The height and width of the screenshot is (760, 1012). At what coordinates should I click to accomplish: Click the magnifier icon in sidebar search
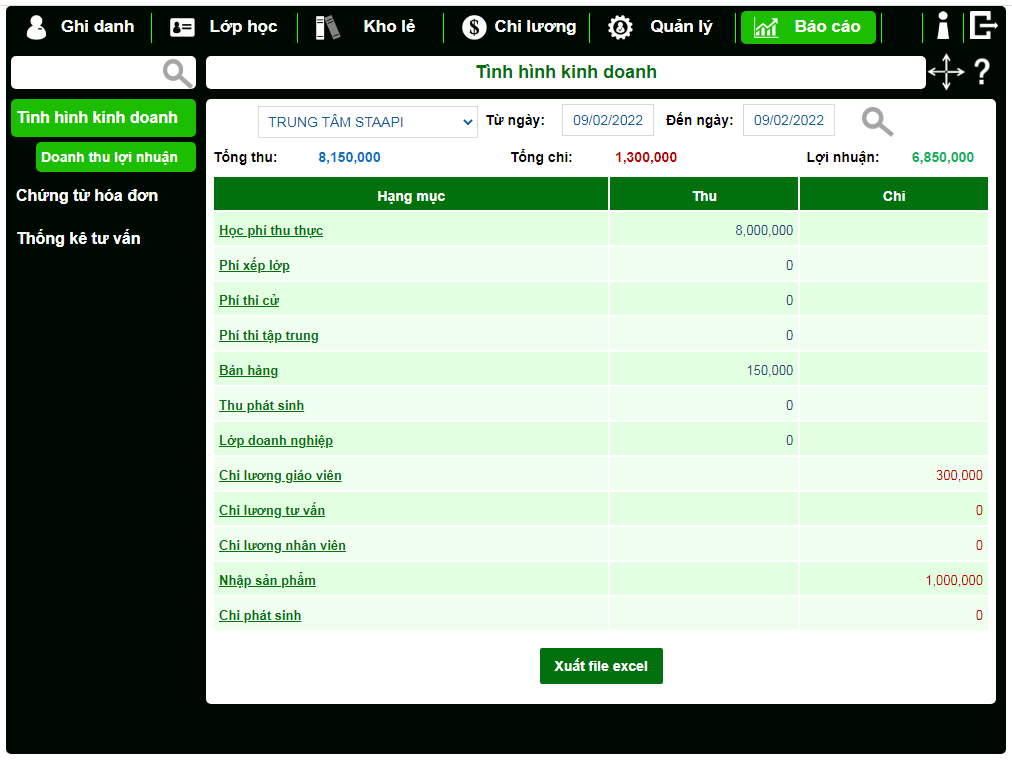tap(177, 73)
